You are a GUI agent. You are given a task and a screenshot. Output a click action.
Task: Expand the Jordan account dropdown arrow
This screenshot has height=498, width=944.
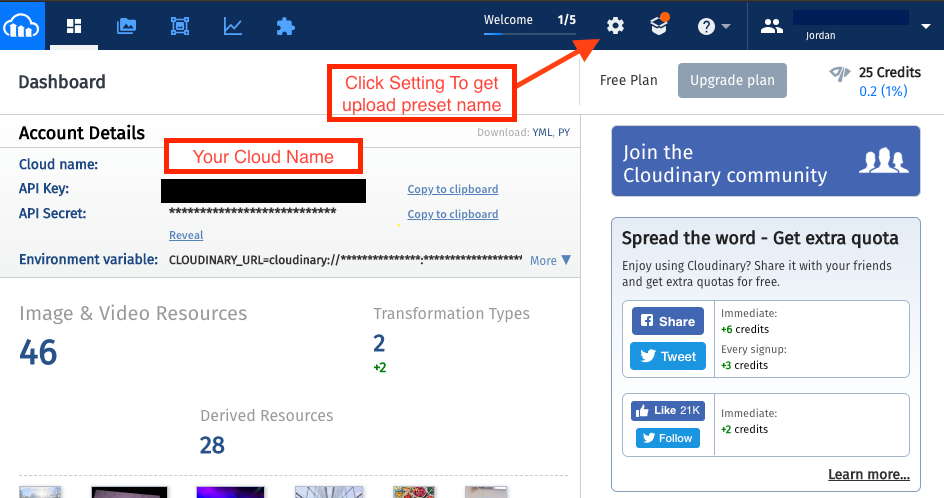926,26
